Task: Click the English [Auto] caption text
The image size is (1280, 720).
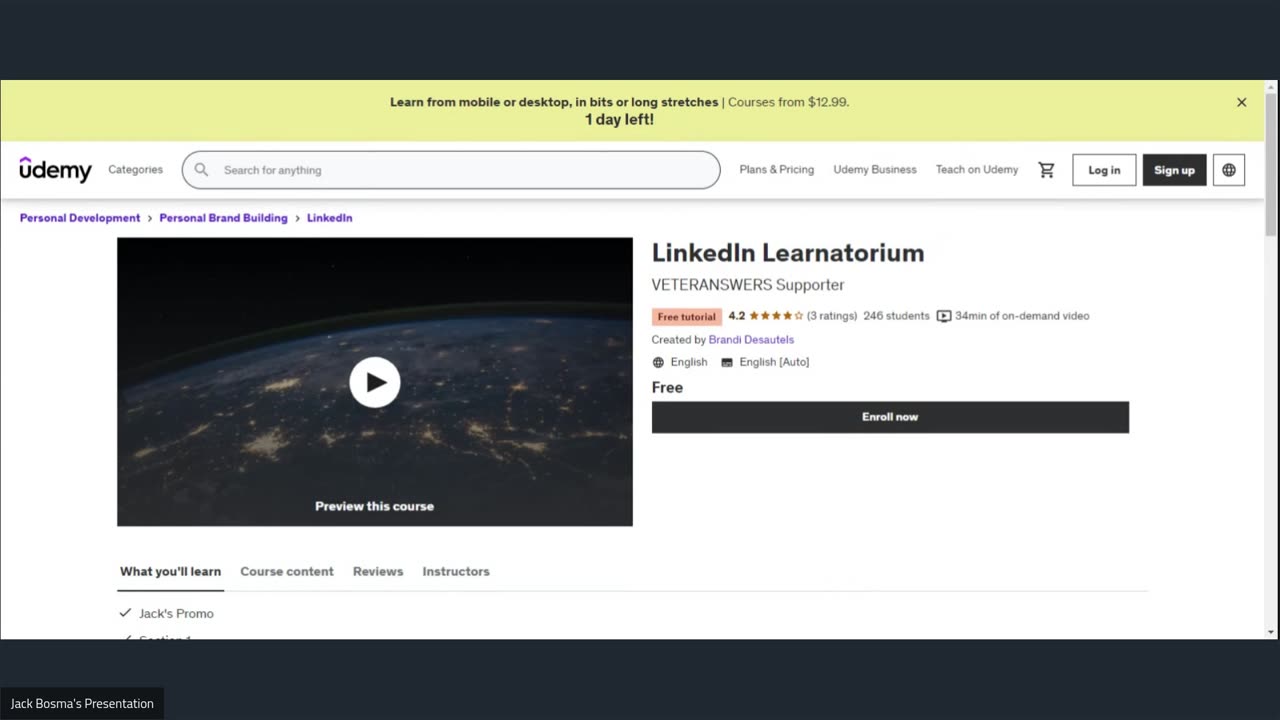Action: (x=775, y=362)
